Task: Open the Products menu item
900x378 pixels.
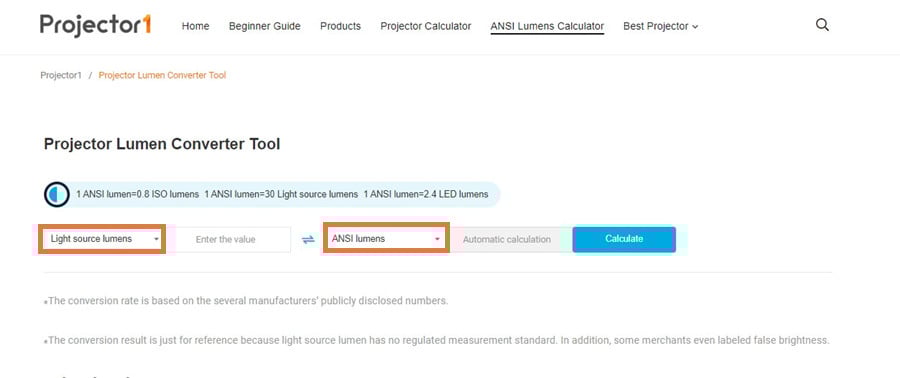Action: click(x=340, y=26)
